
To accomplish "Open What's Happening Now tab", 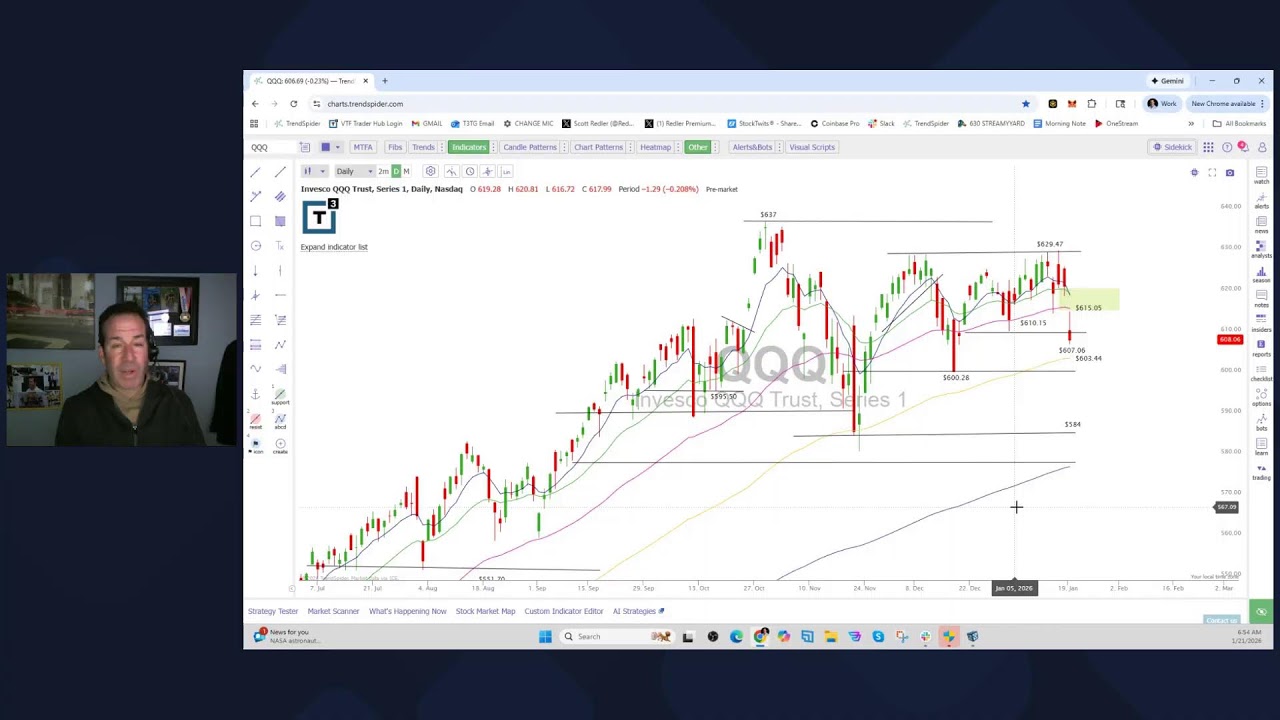I will click(x=407, y=611).
